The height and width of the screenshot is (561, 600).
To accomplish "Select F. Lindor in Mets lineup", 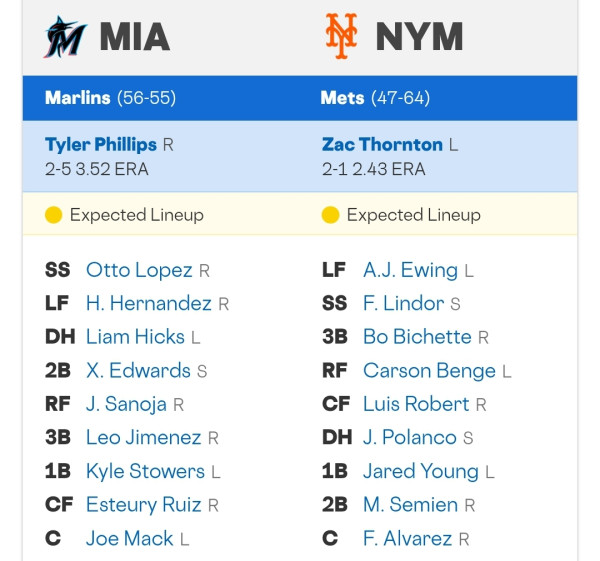I will pos(404,303).
